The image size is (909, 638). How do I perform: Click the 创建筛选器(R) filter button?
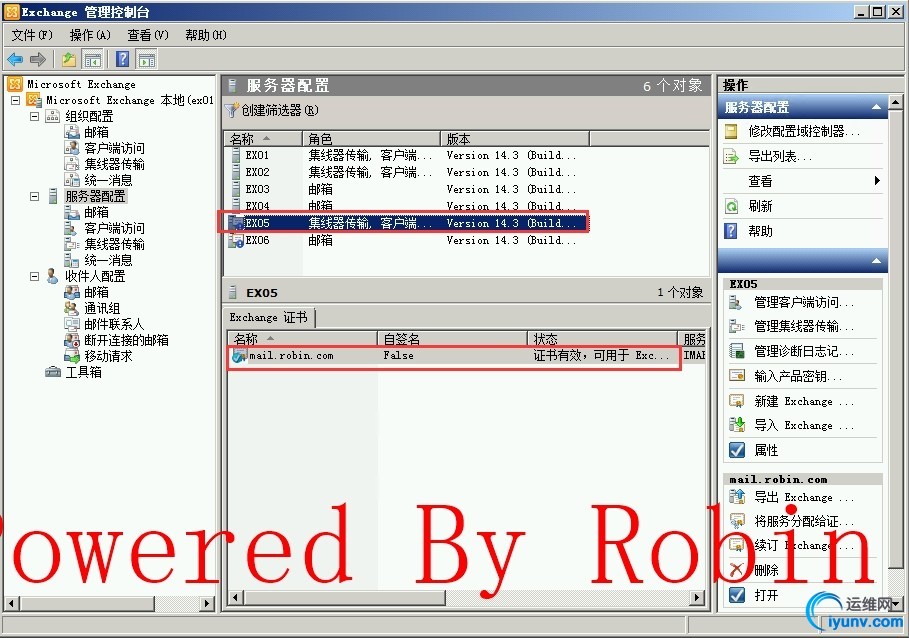pos(272,110)
